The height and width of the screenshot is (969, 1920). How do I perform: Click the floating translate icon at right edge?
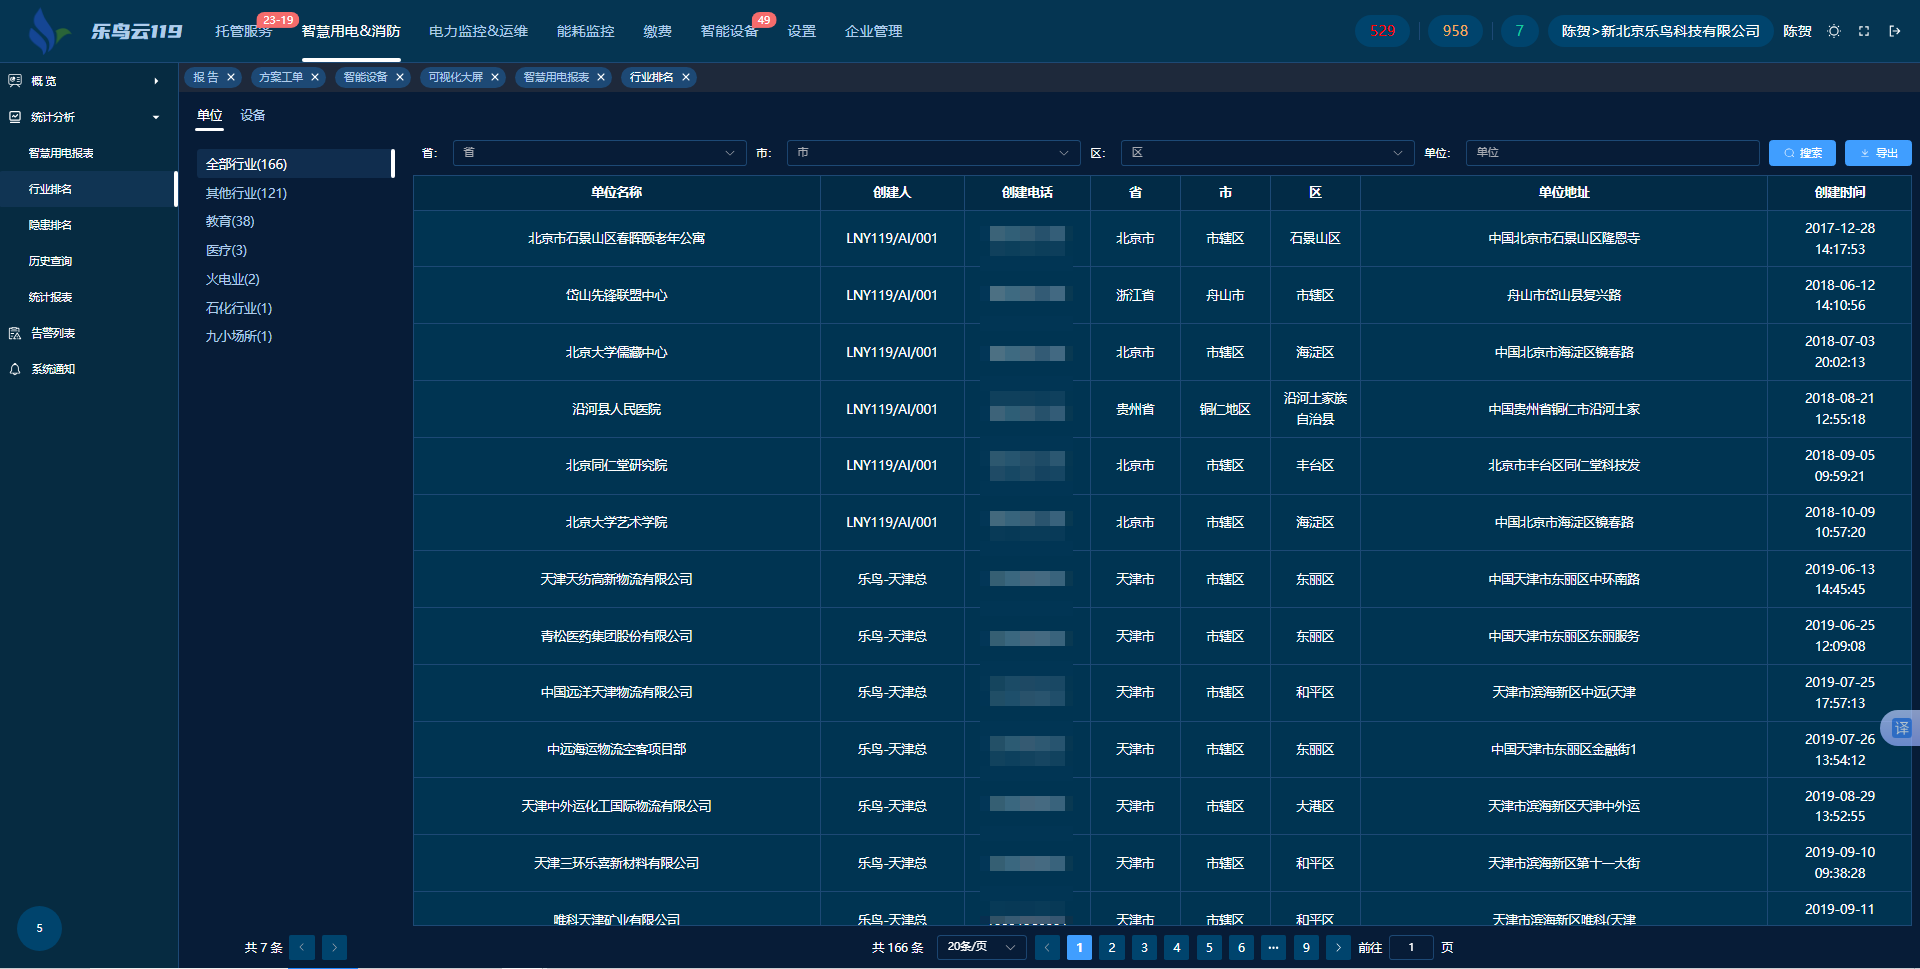[x=1900, y=728]
